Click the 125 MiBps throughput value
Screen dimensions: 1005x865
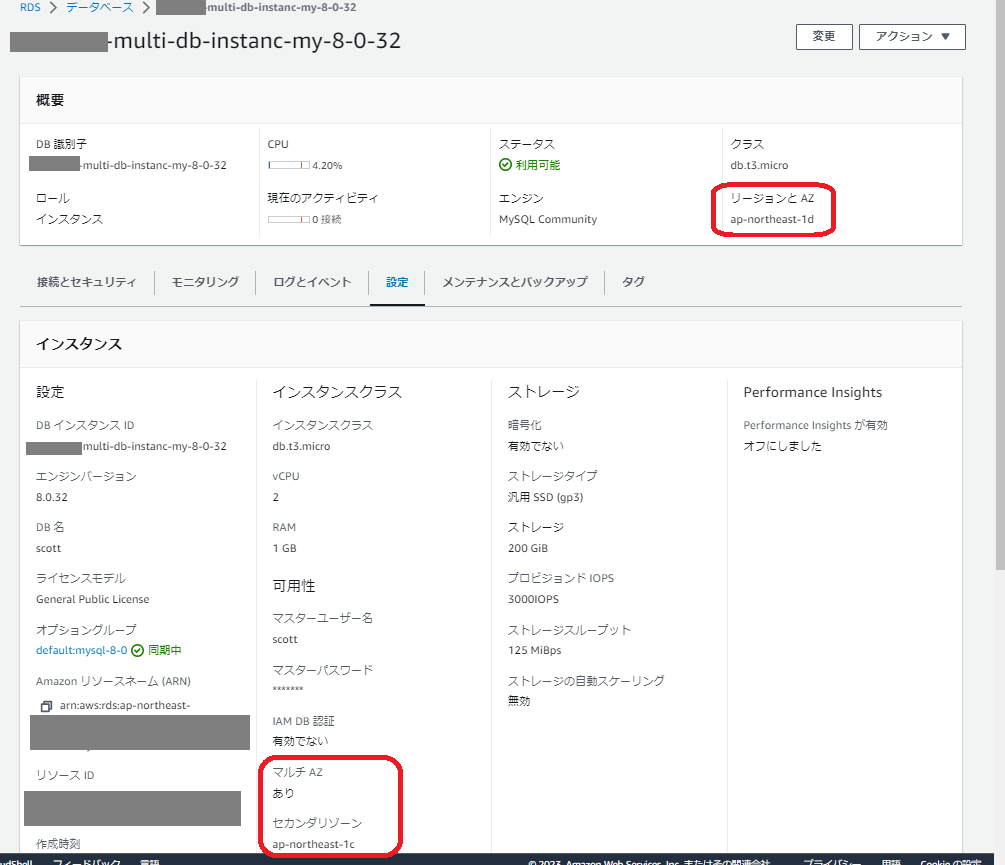[x=535, y=650]
